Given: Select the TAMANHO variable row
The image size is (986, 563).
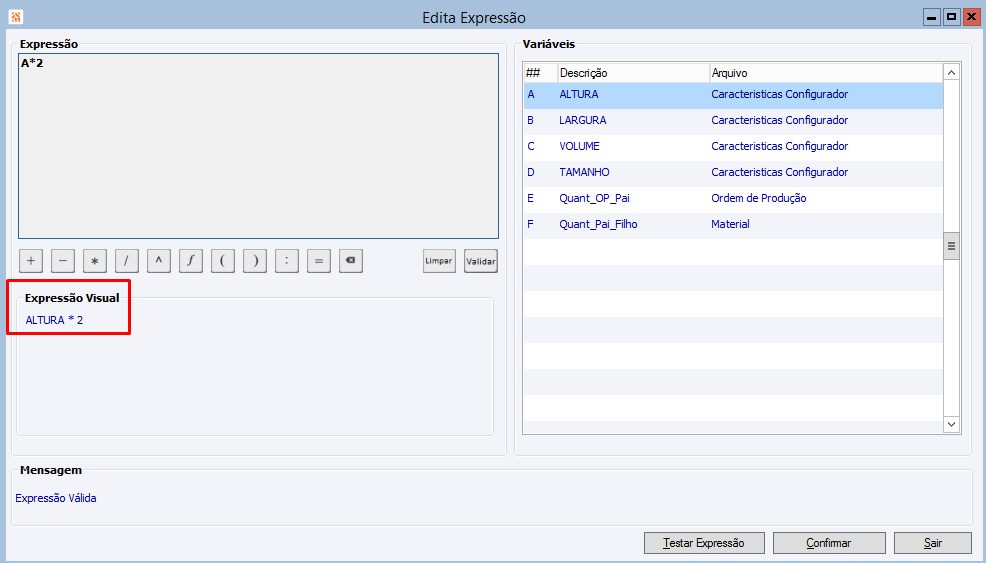Looking at the screenshot, I should 733,172.
